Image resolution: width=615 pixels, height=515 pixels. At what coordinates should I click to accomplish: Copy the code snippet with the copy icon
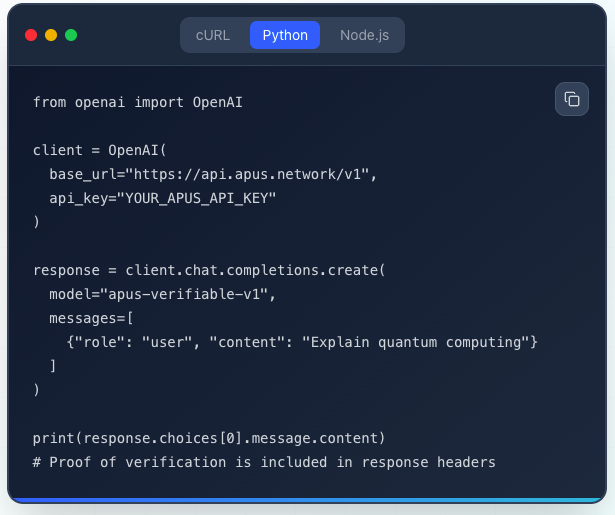coord(572,99)
